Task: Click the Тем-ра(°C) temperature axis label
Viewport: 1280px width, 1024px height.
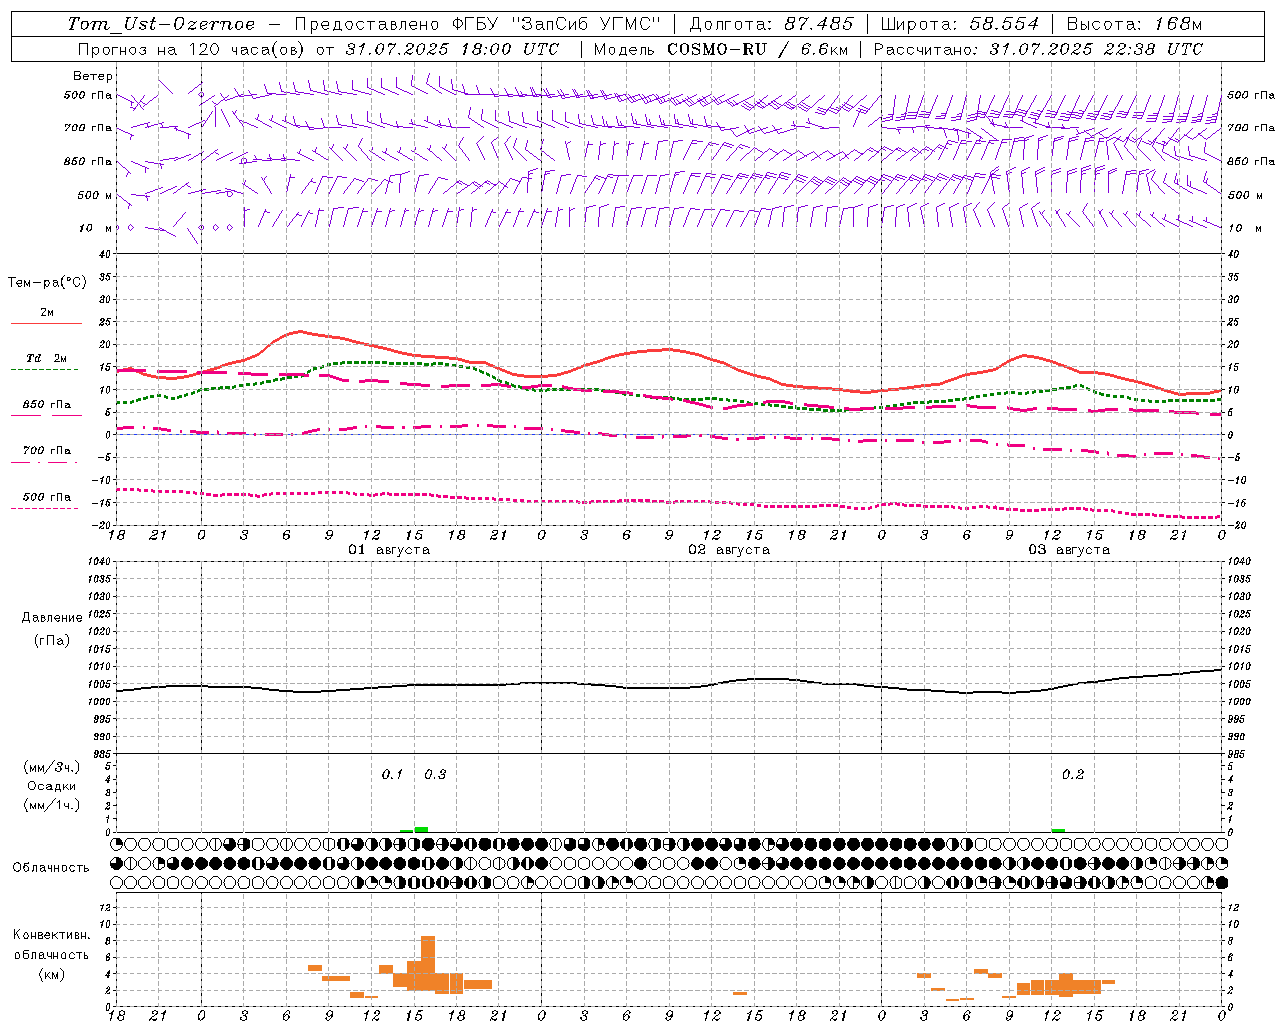Action: click(47, 283)
